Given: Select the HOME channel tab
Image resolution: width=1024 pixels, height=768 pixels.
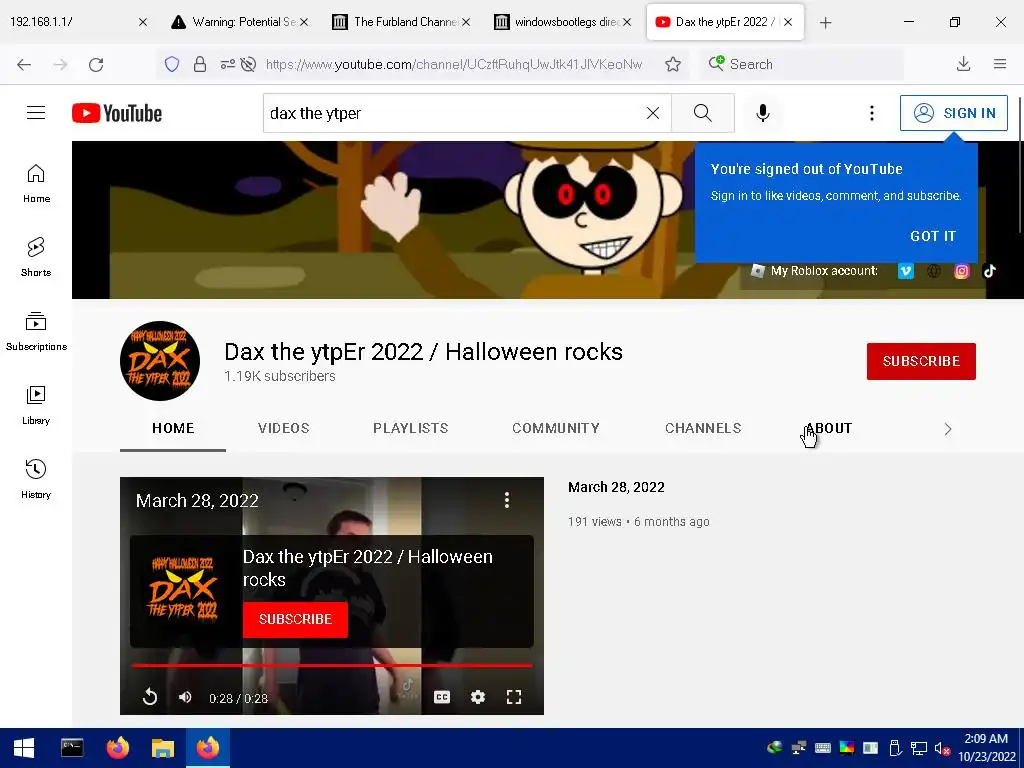Looking at the screenshot, I should coord(173,428).
